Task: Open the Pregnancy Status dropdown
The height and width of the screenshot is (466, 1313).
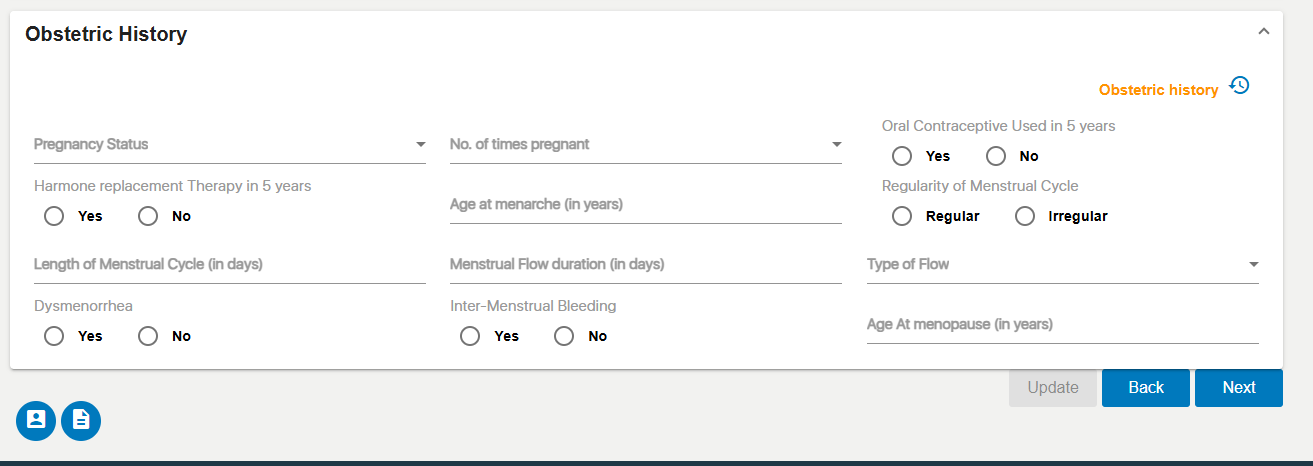Action: [230, 144]
